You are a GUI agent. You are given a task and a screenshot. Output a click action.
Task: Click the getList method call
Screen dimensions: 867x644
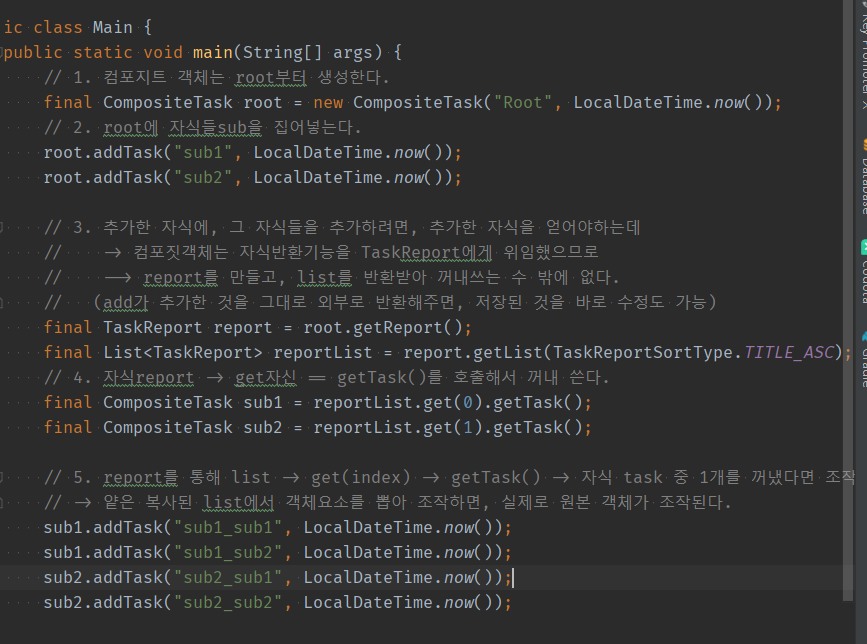click(x=508, y=353)
